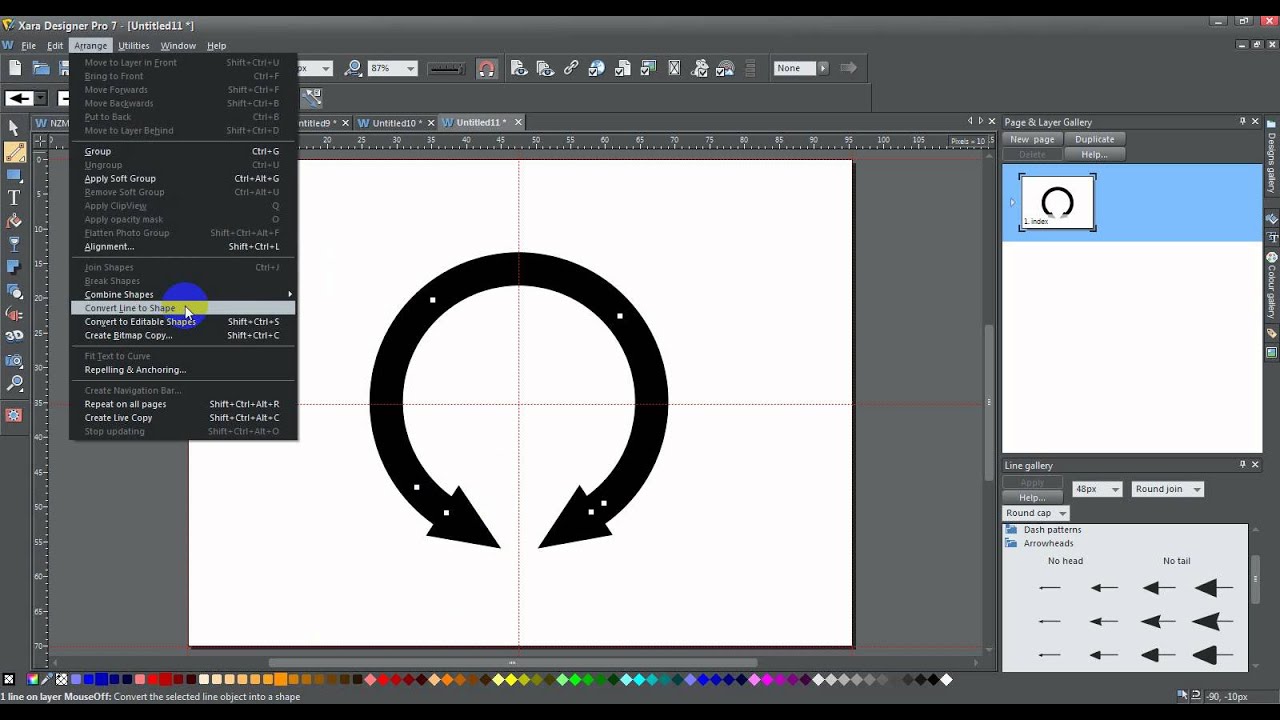Image resolution: width=1280 pixels, height=720 pixels.
Task: Open the Window menu
Action: point(178,45)
